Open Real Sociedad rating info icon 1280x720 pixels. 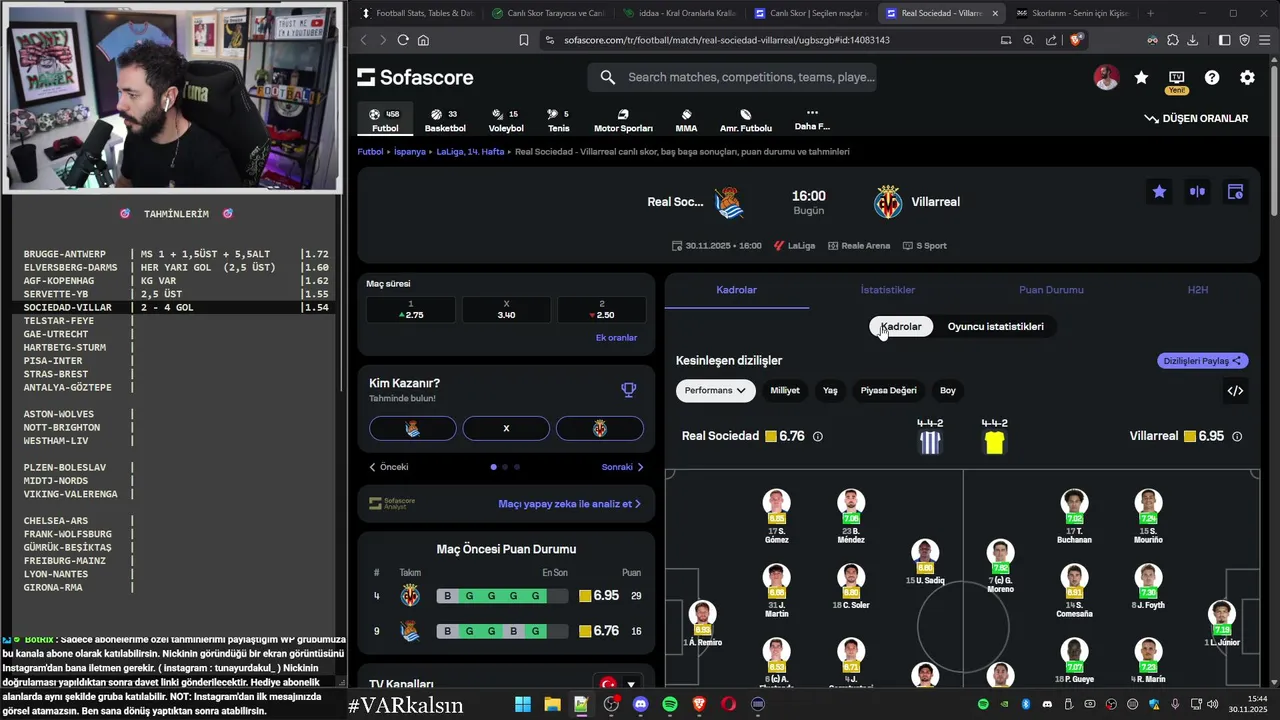[x=818, y=437]
